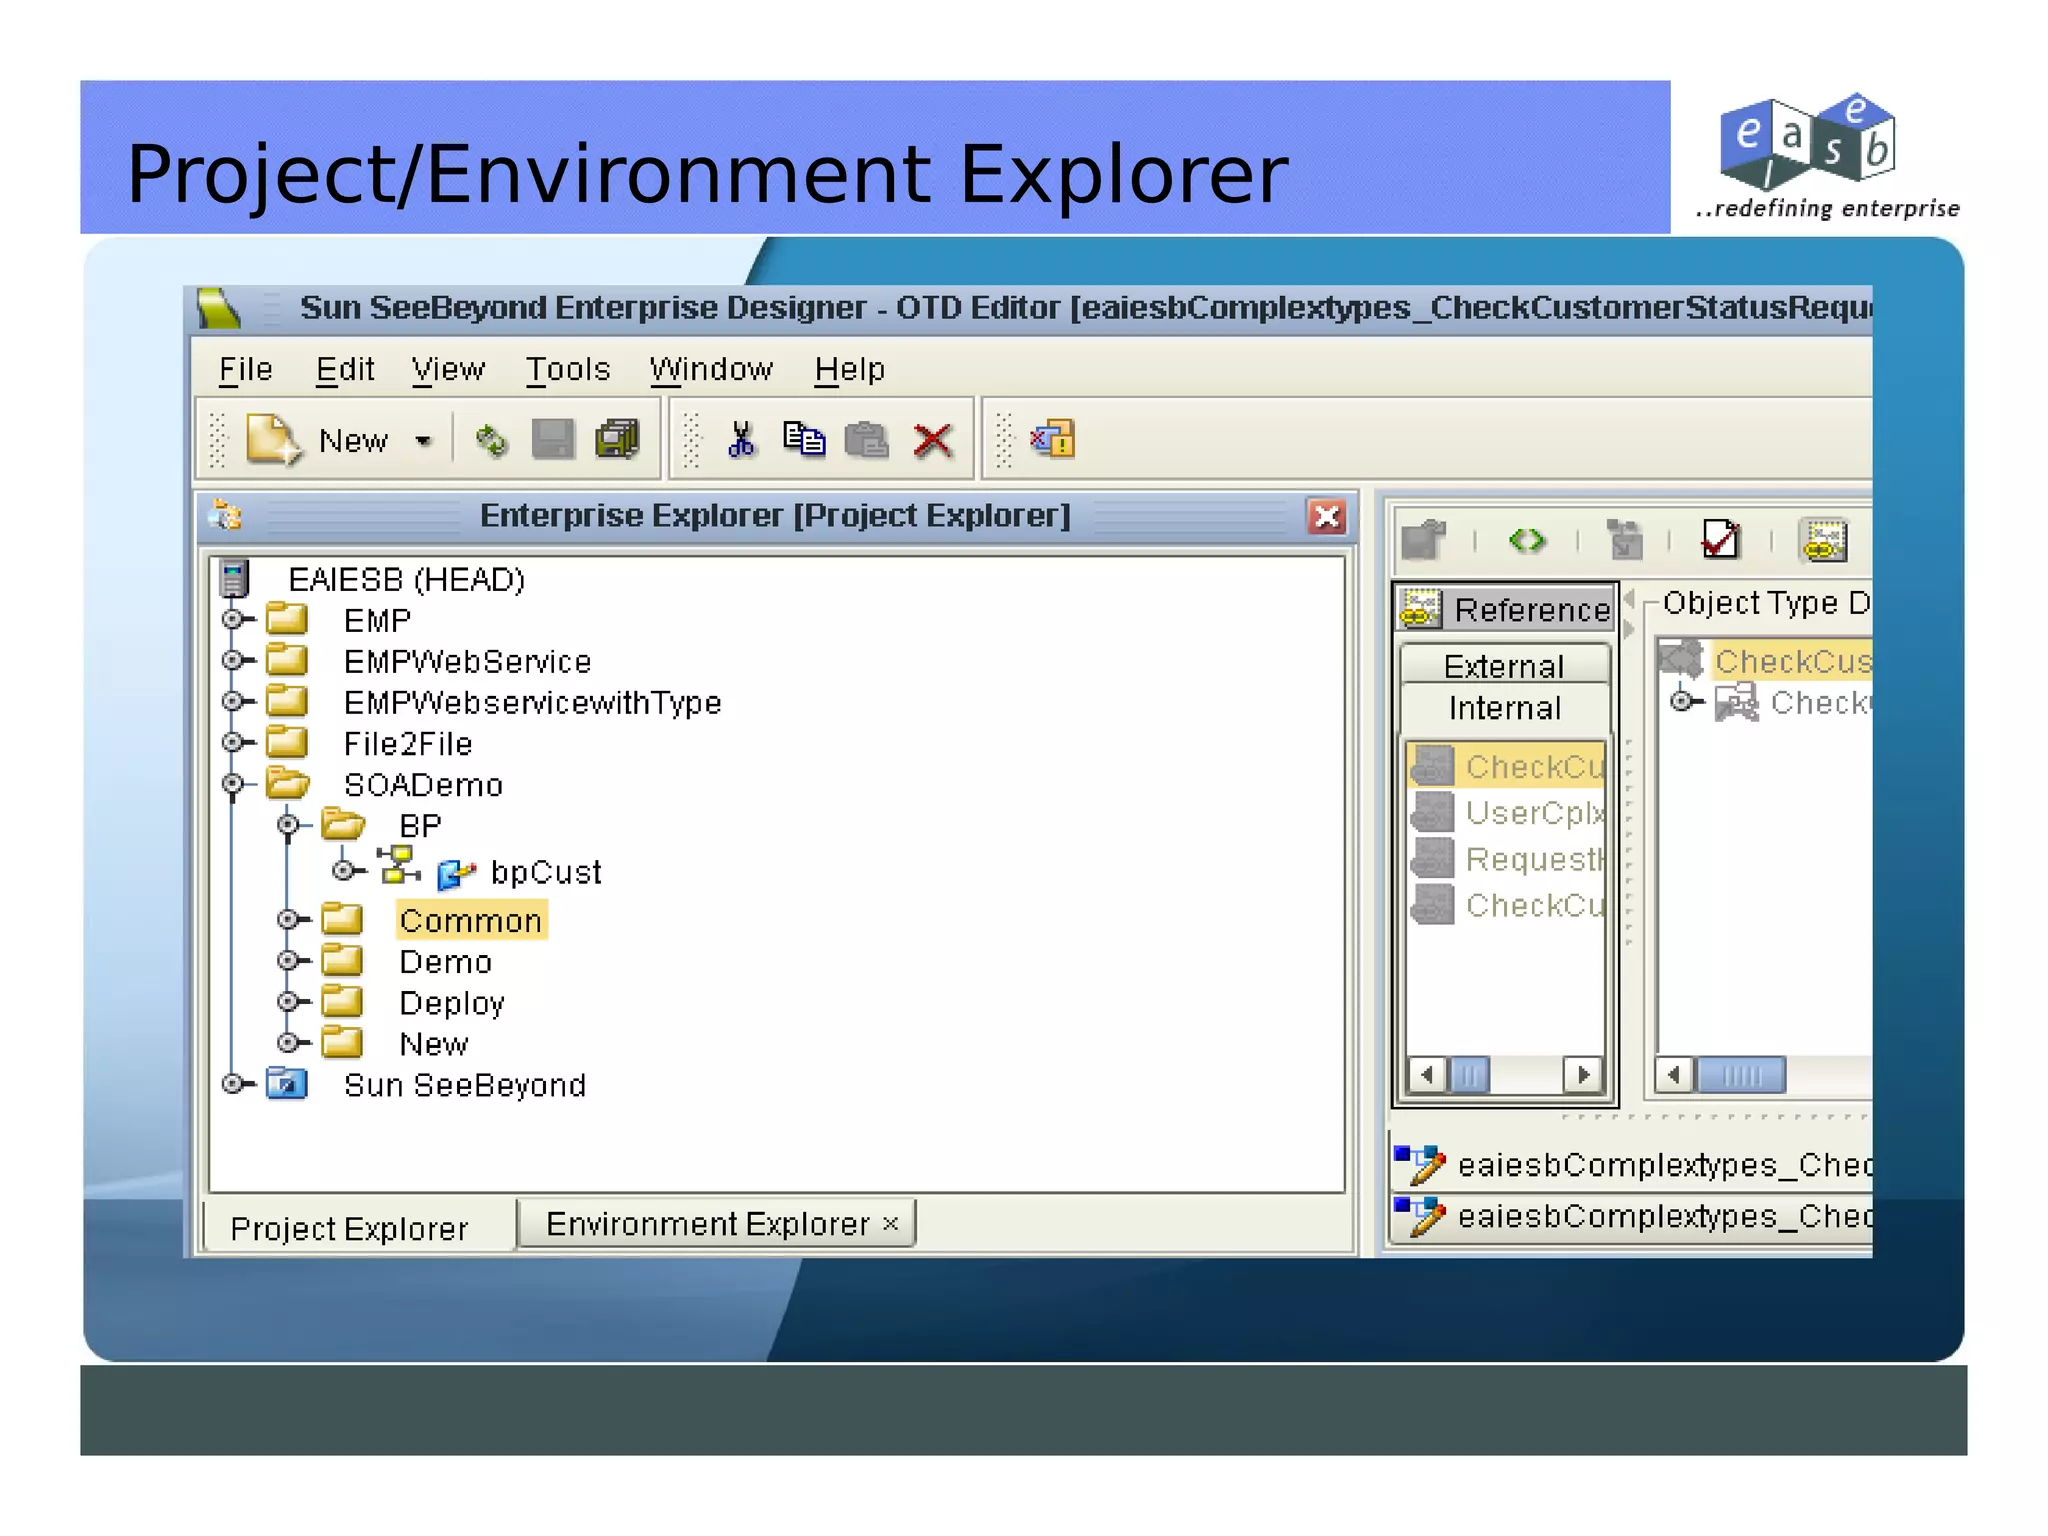Click the grey OTD toolbar icon before Validate
This screenshot has width=2048, height=1536.
click(x=1624, y=540)
